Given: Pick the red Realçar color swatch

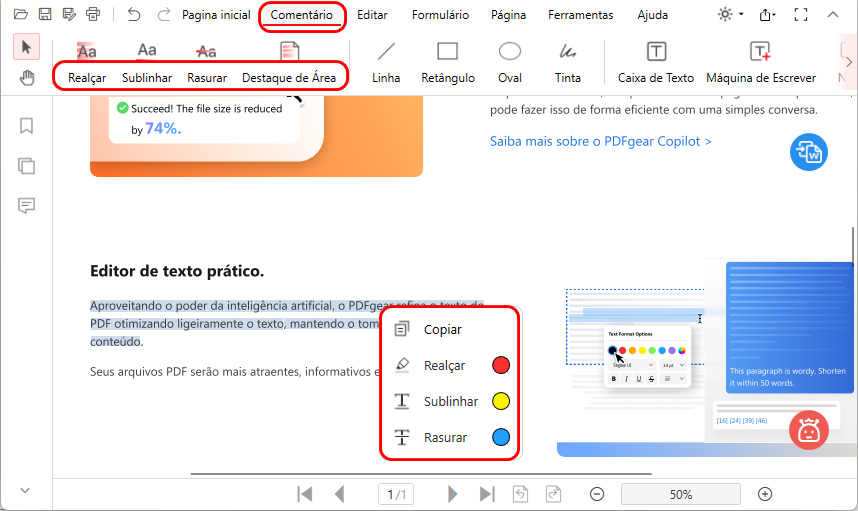Looking at the screenshot, I should [x=501, y=365].
